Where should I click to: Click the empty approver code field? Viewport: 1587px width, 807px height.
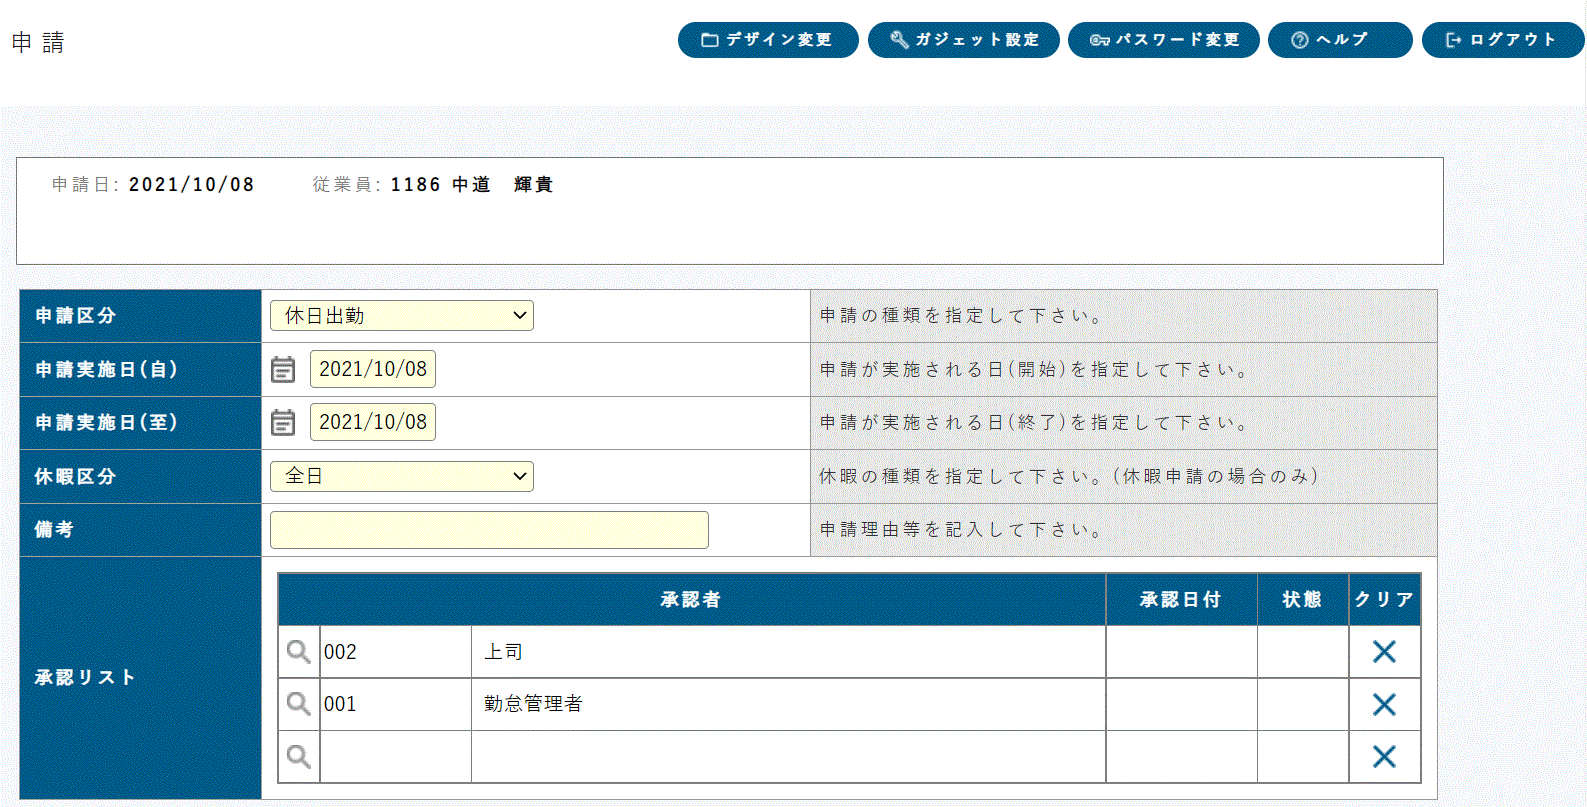pos(395,757)
